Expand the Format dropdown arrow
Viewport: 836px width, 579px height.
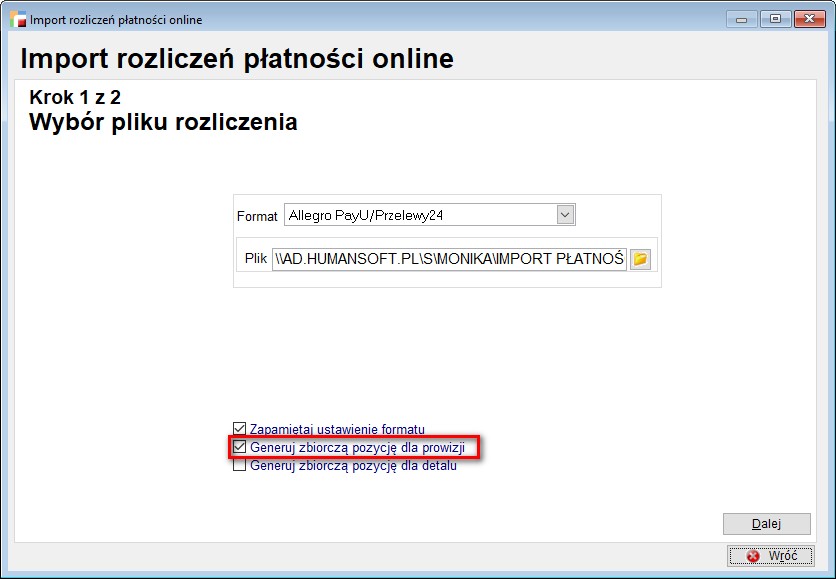coord(565,215)
